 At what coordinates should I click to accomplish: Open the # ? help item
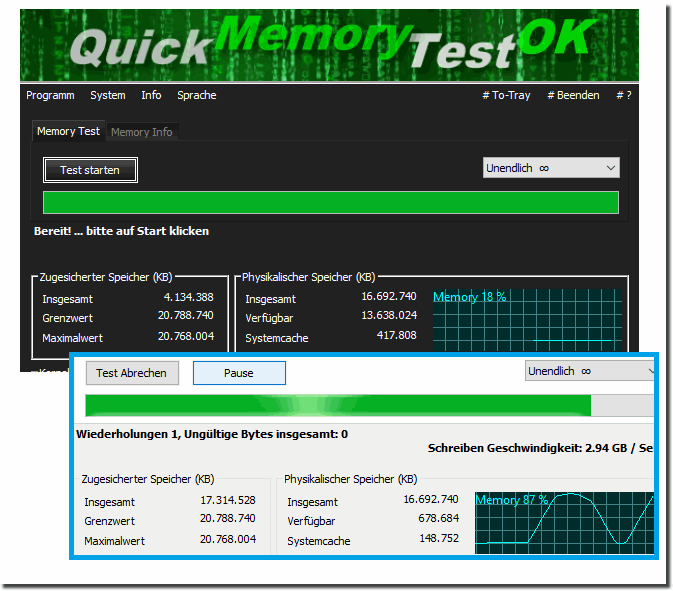pyautogui.click(x=624, y=95)
